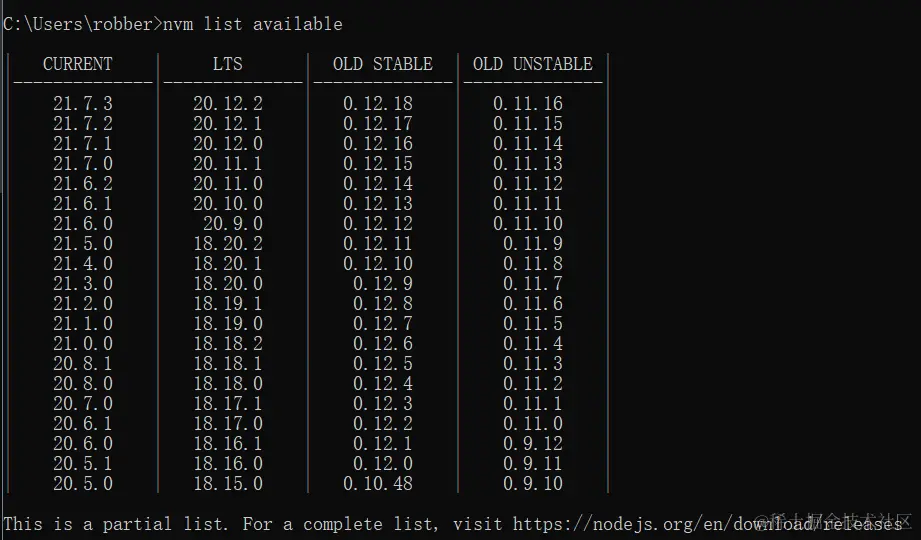Screen dimensions: 921x540
Task: Select old unstable version 0.11.16
Action: [x=528, y=104]
